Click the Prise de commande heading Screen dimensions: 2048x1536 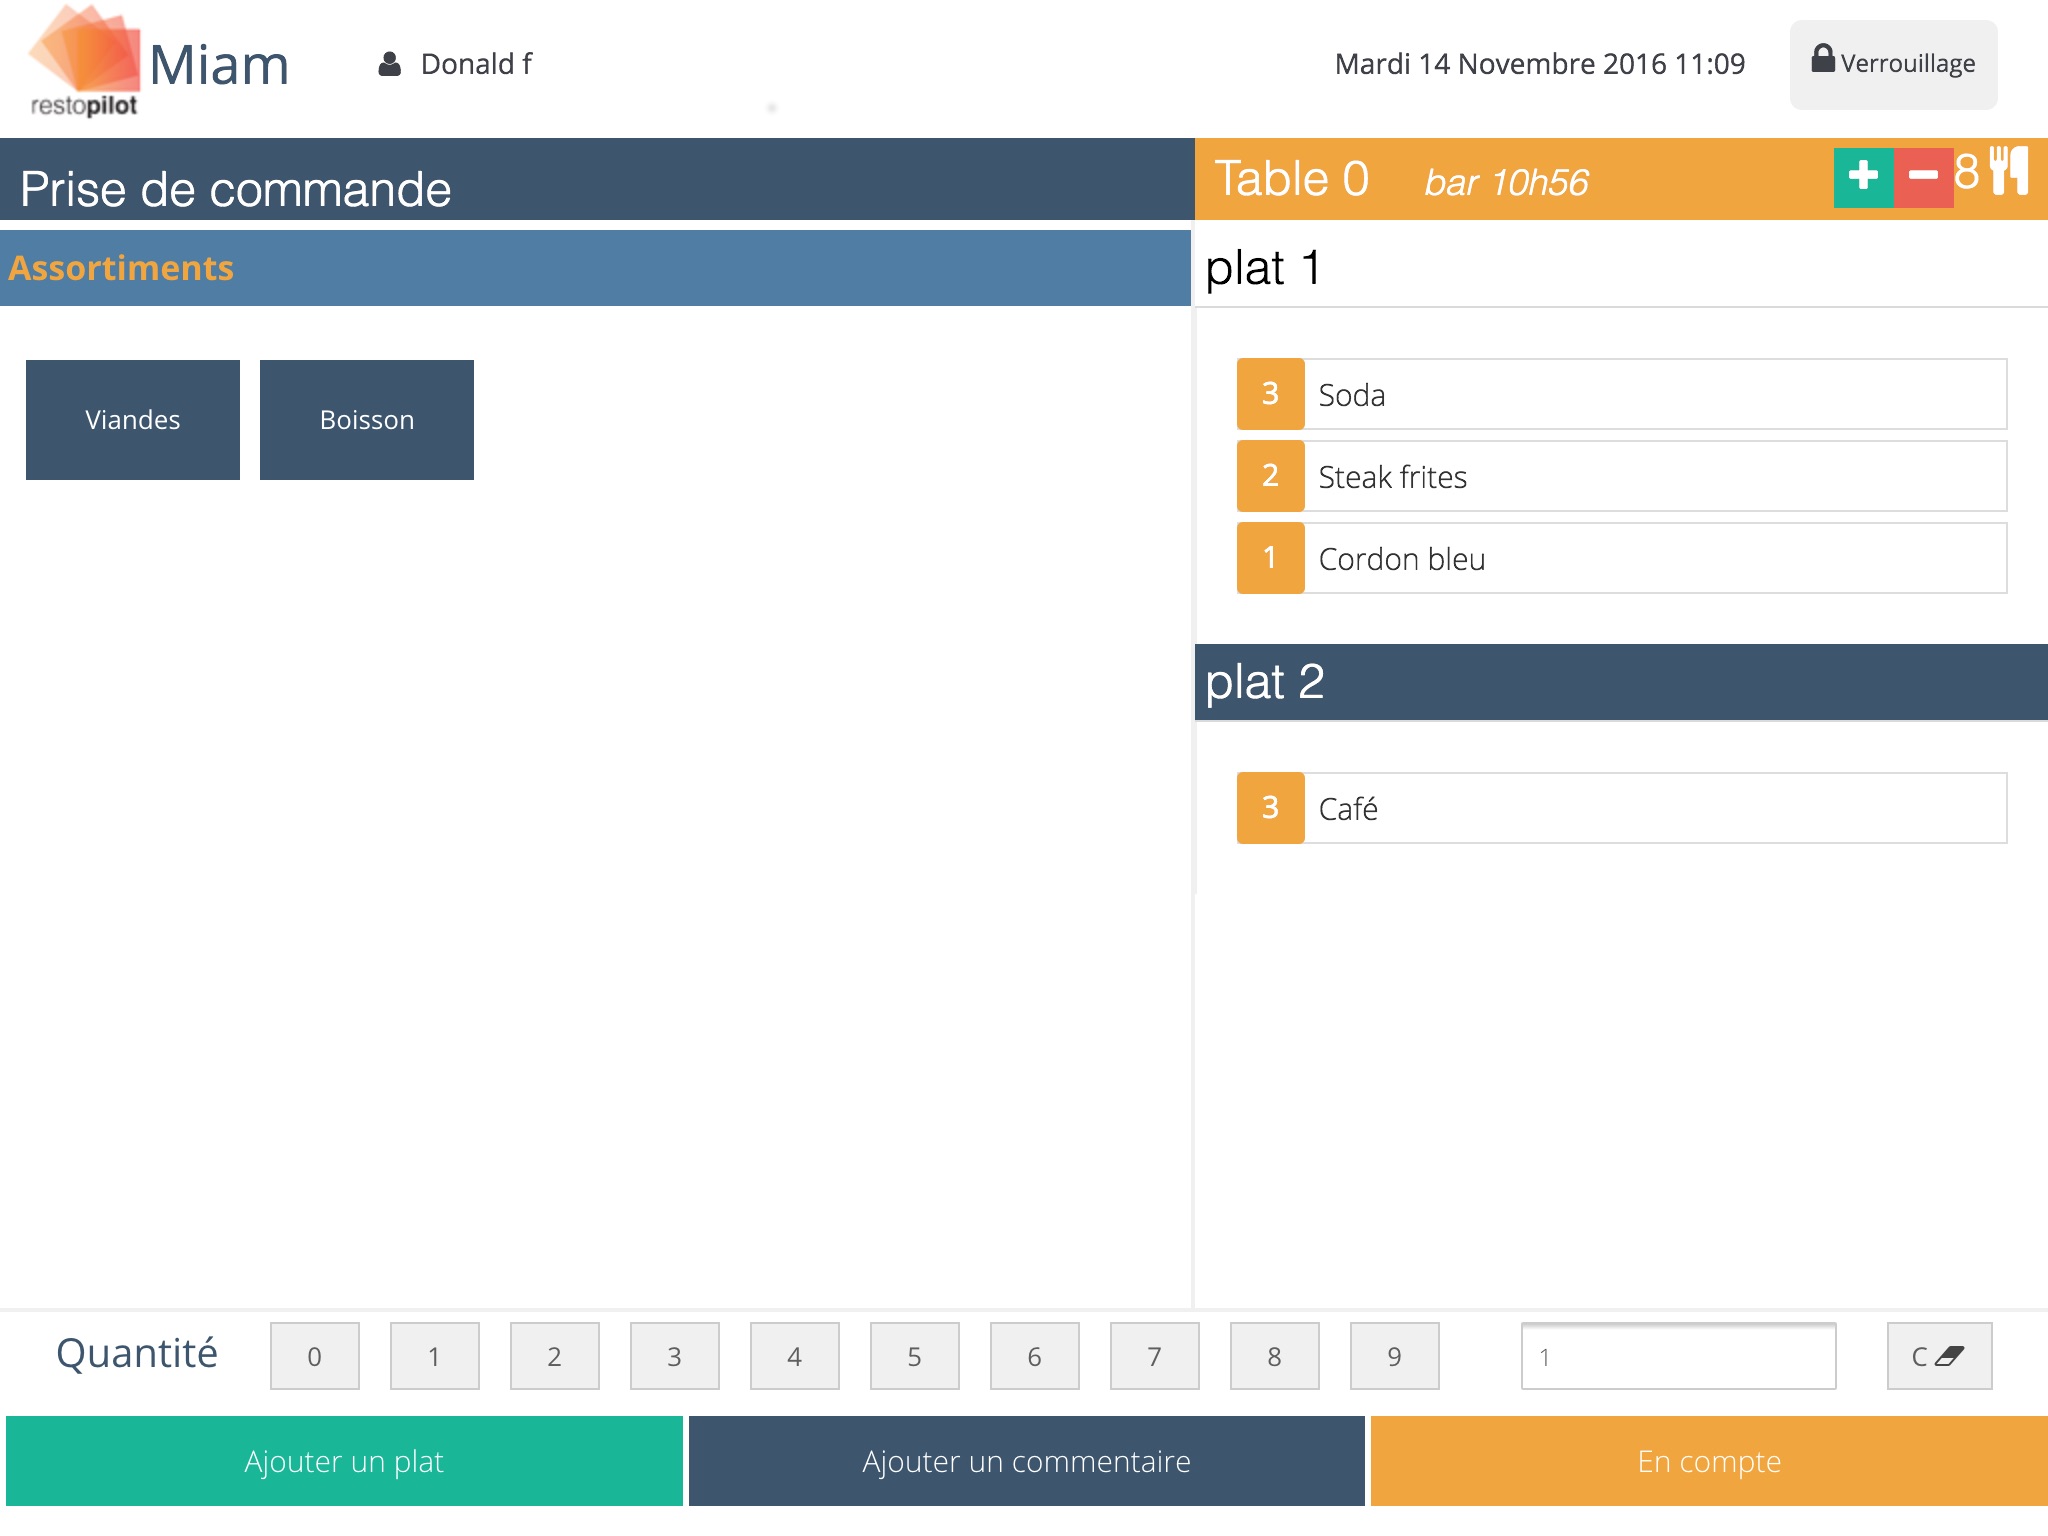point(236,189)
